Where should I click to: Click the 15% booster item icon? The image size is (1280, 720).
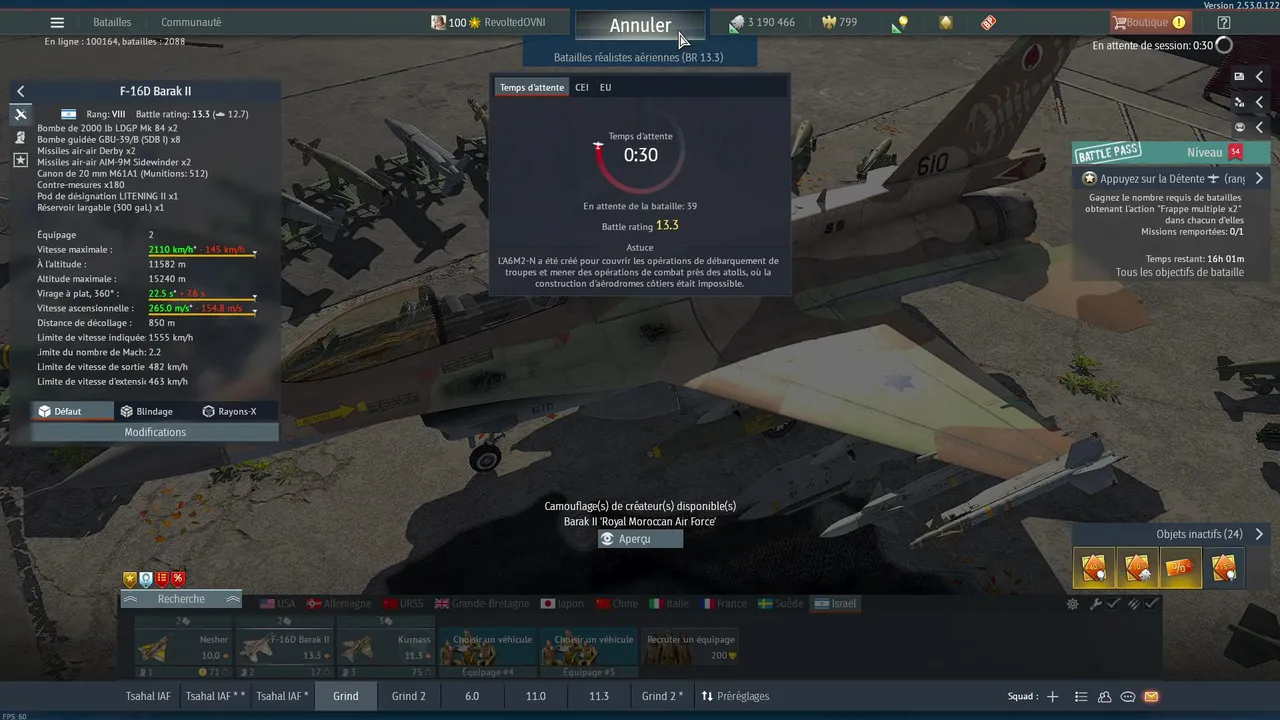[x=1224, y=567]
